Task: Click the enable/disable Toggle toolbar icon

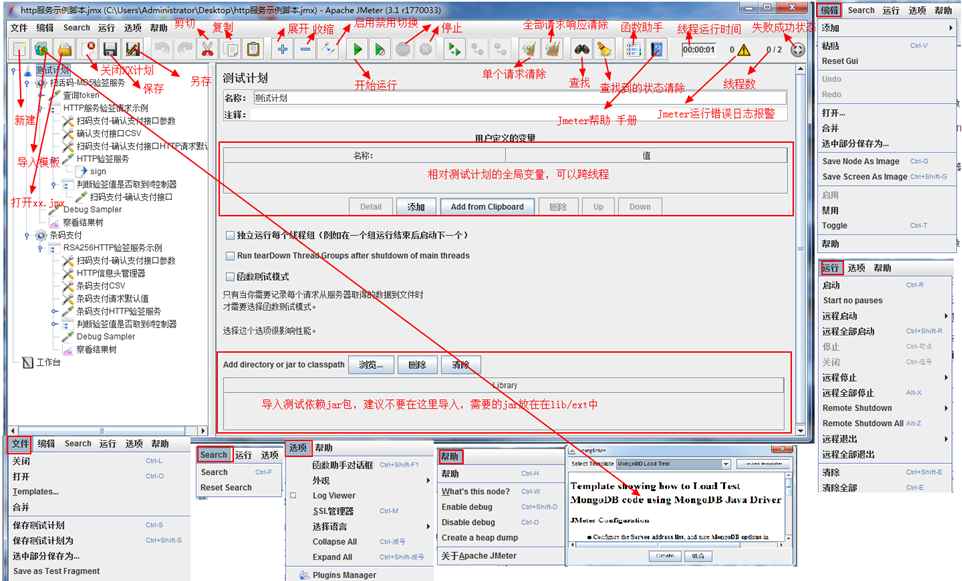Action: tap(328, 49)
